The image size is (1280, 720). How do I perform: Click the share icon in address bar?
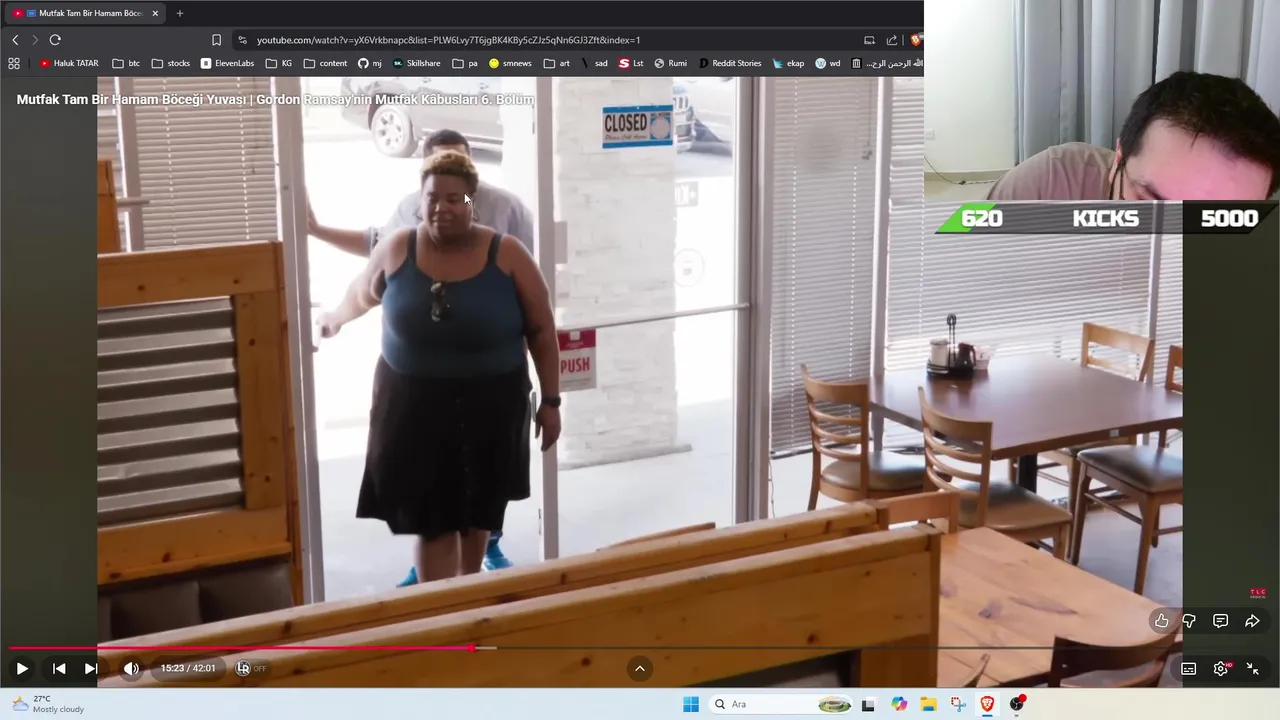click(892, 40)
